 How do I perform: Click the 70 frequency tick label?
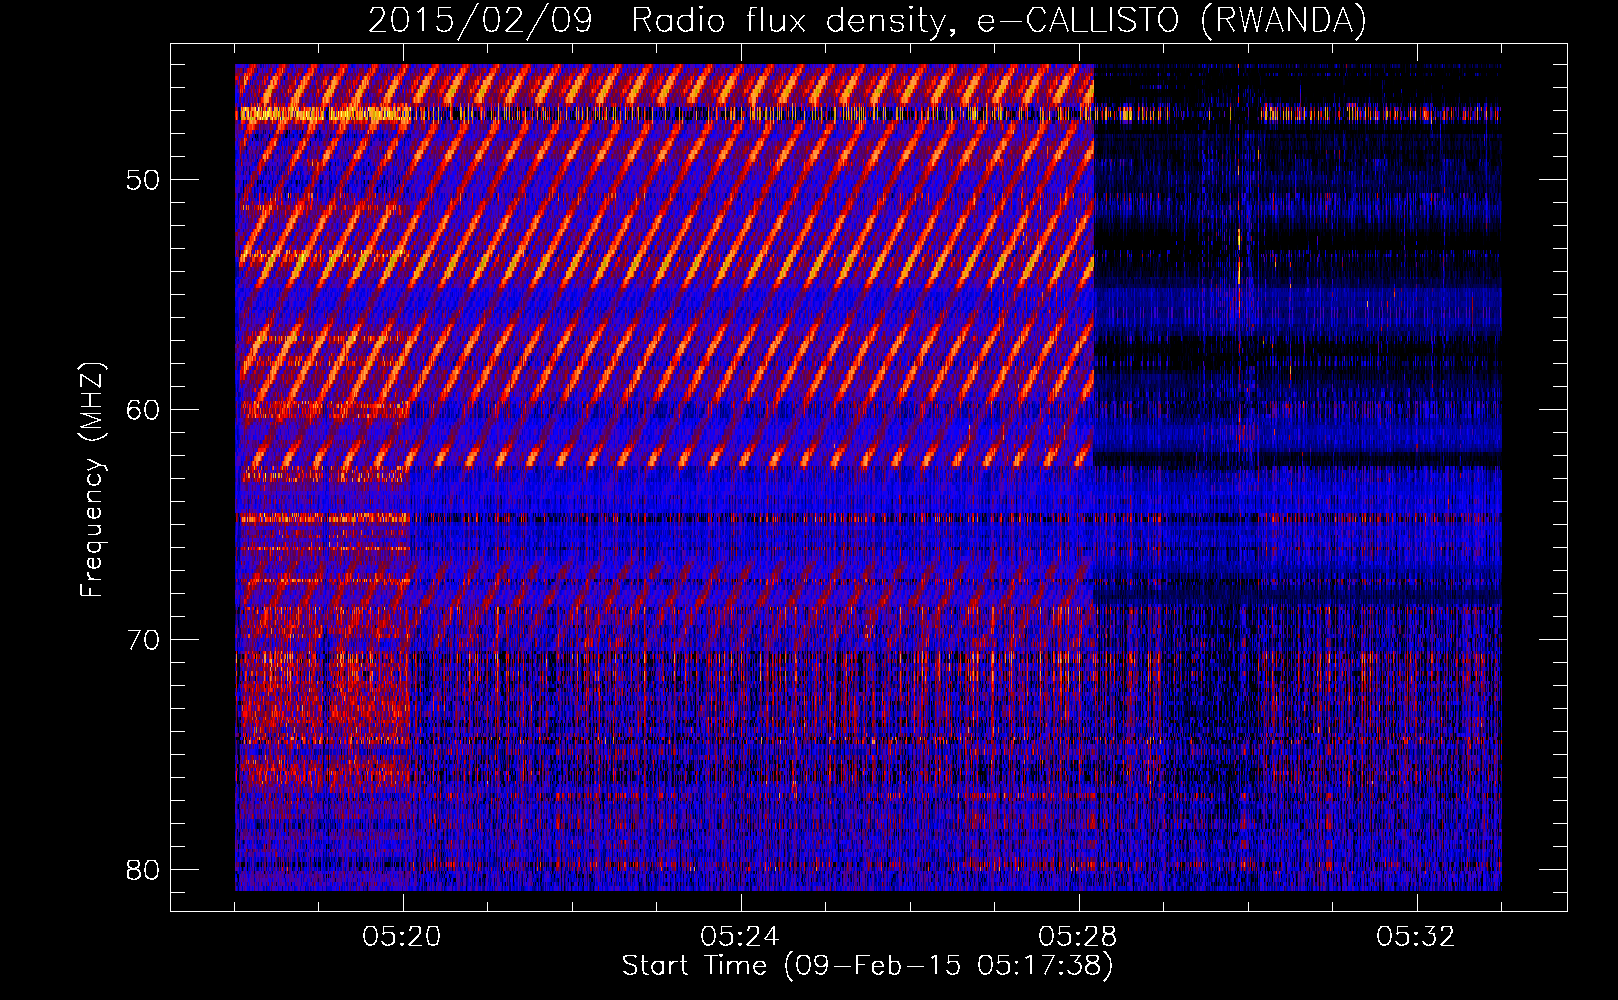coord(145,640)
